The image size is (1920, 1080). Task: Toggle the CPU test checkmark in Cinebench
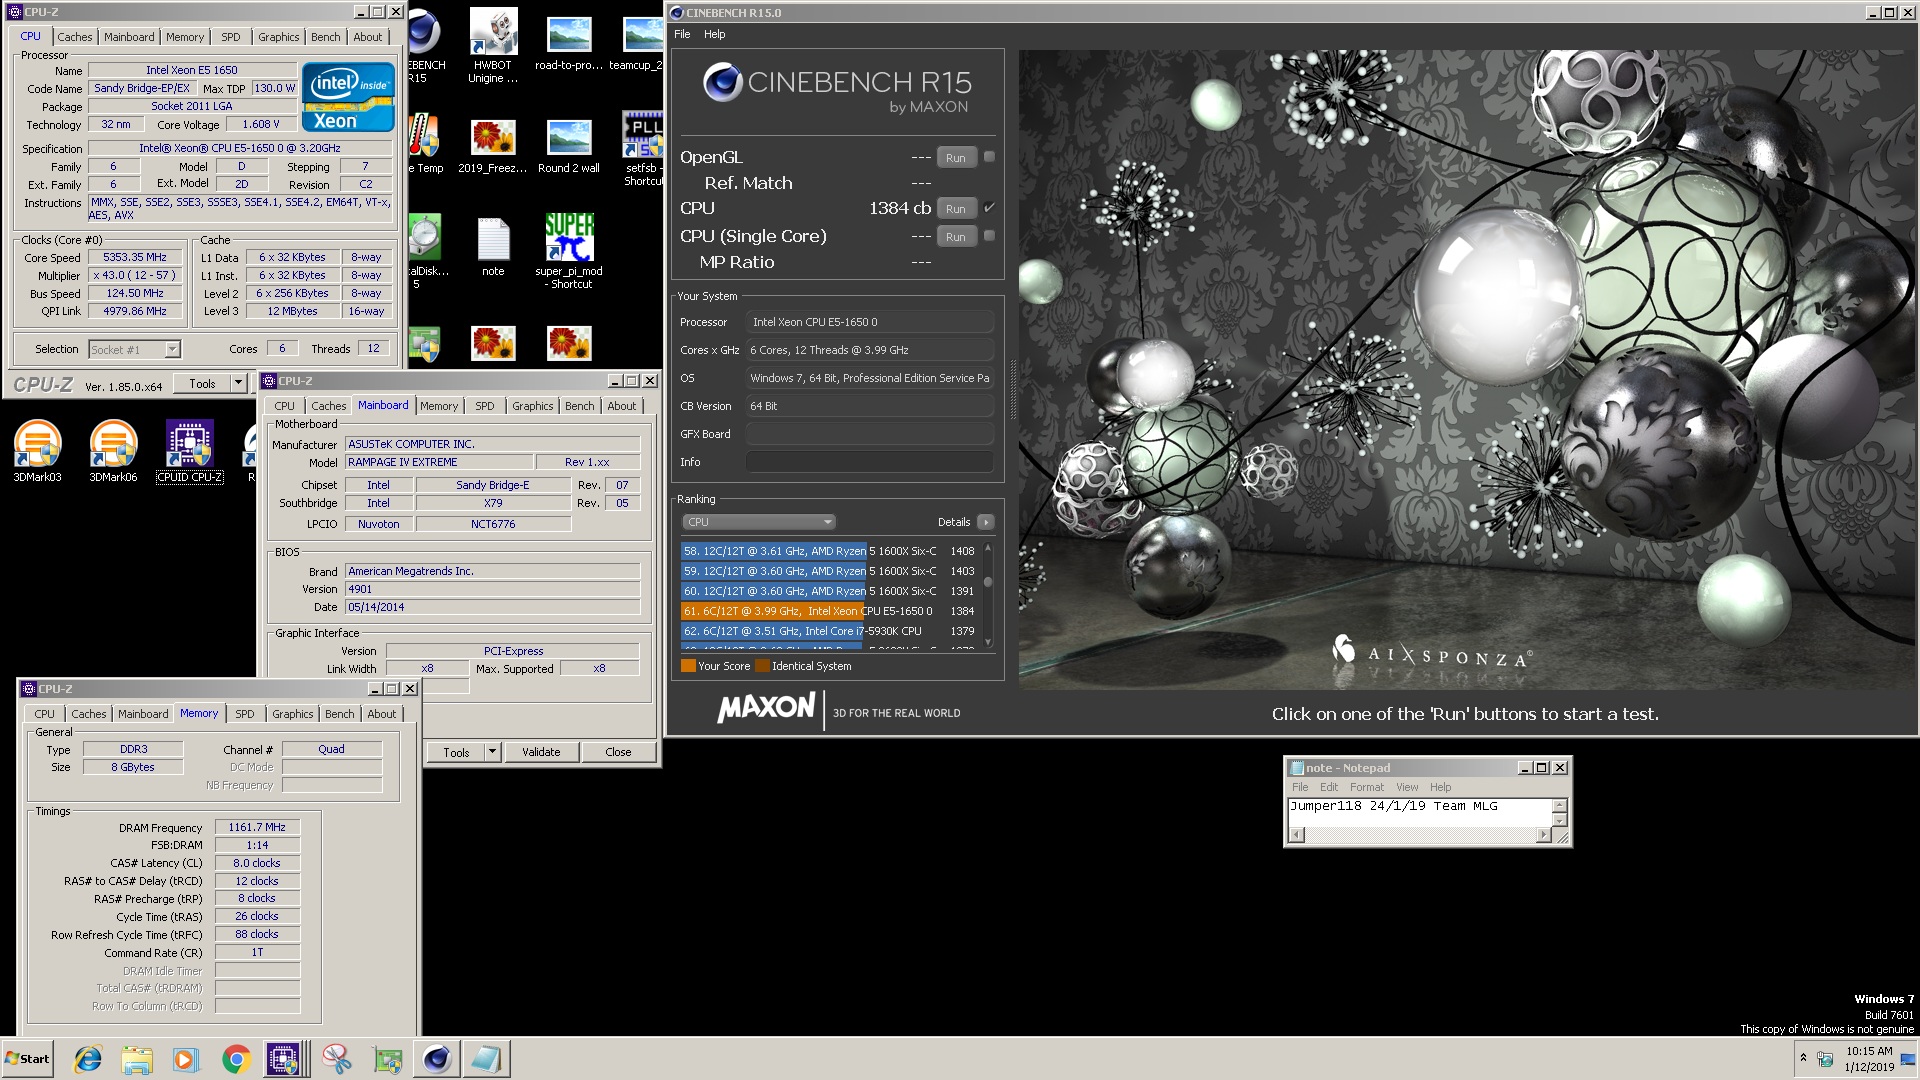pos(989,208)
